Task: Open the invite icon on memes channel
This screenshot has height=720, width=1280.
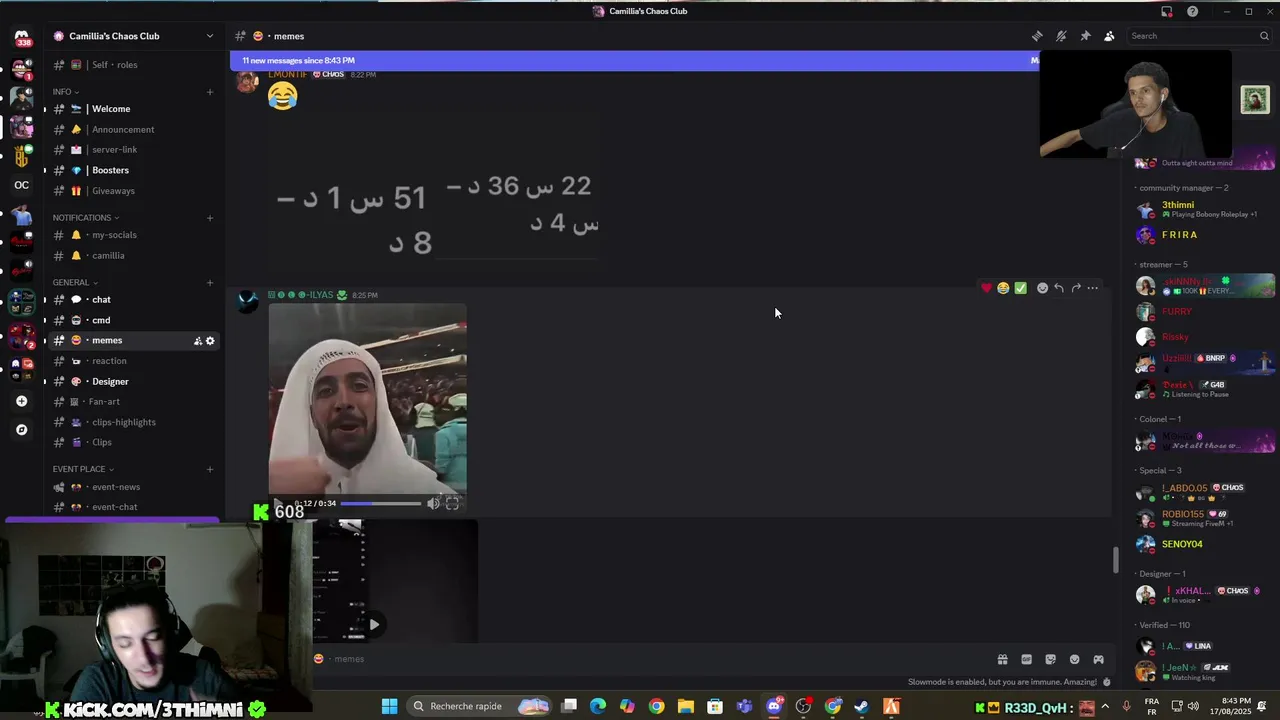Action: (198, 341)
